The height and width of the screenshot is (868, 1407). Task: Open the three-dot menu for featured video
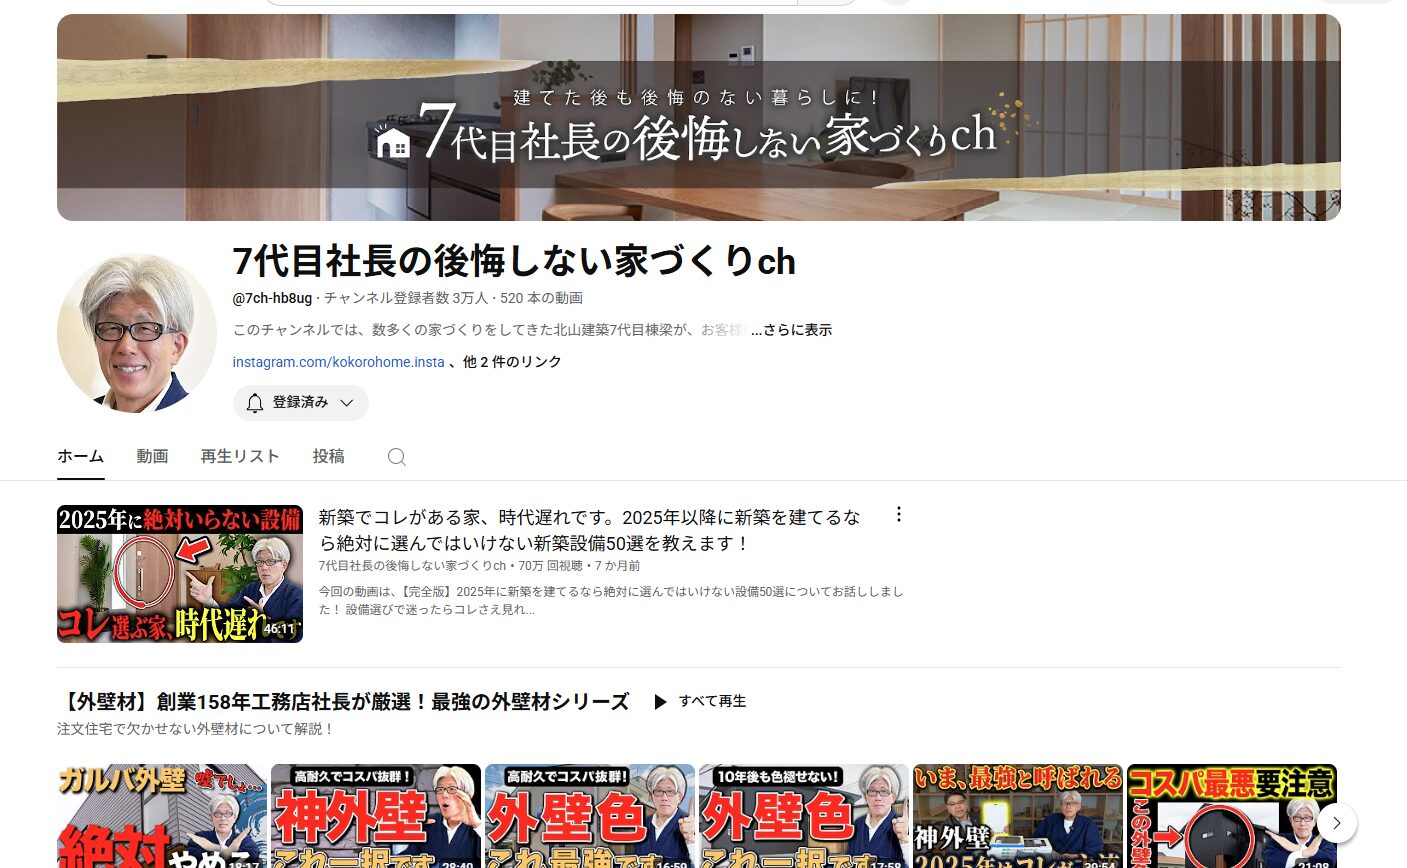tap(898, 514)
